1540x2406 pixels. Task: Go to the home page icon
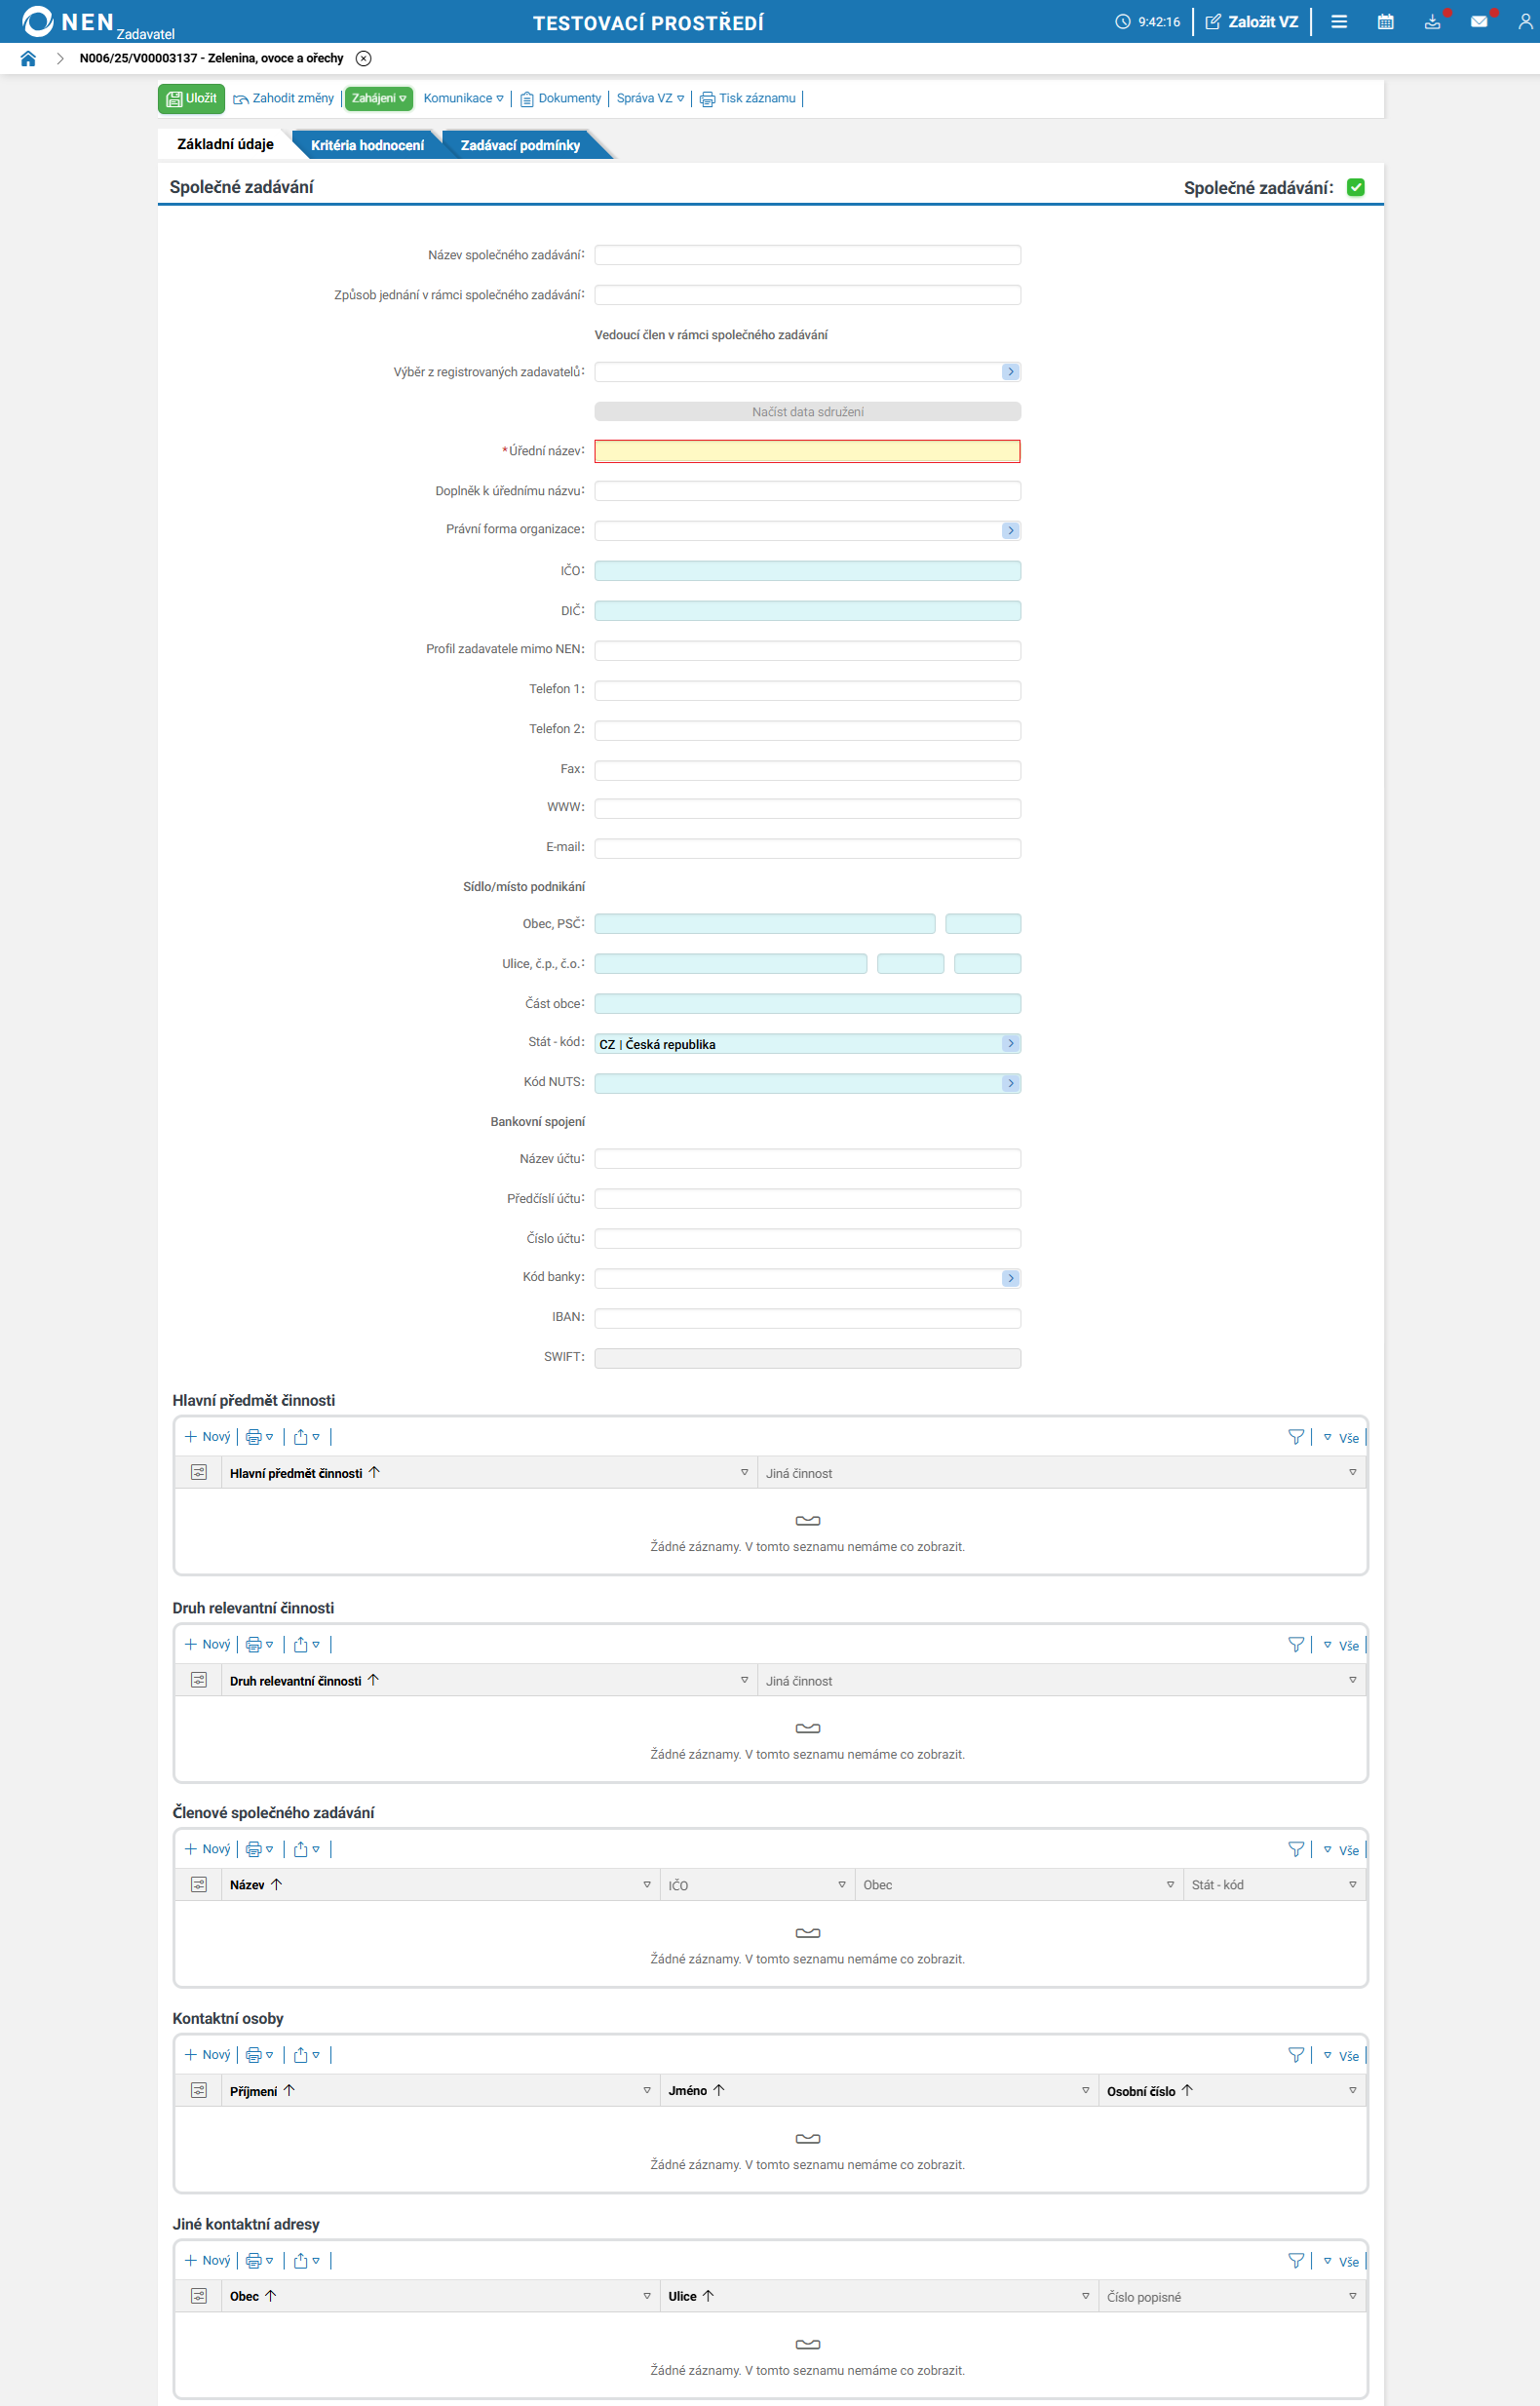tap(28, 58)
